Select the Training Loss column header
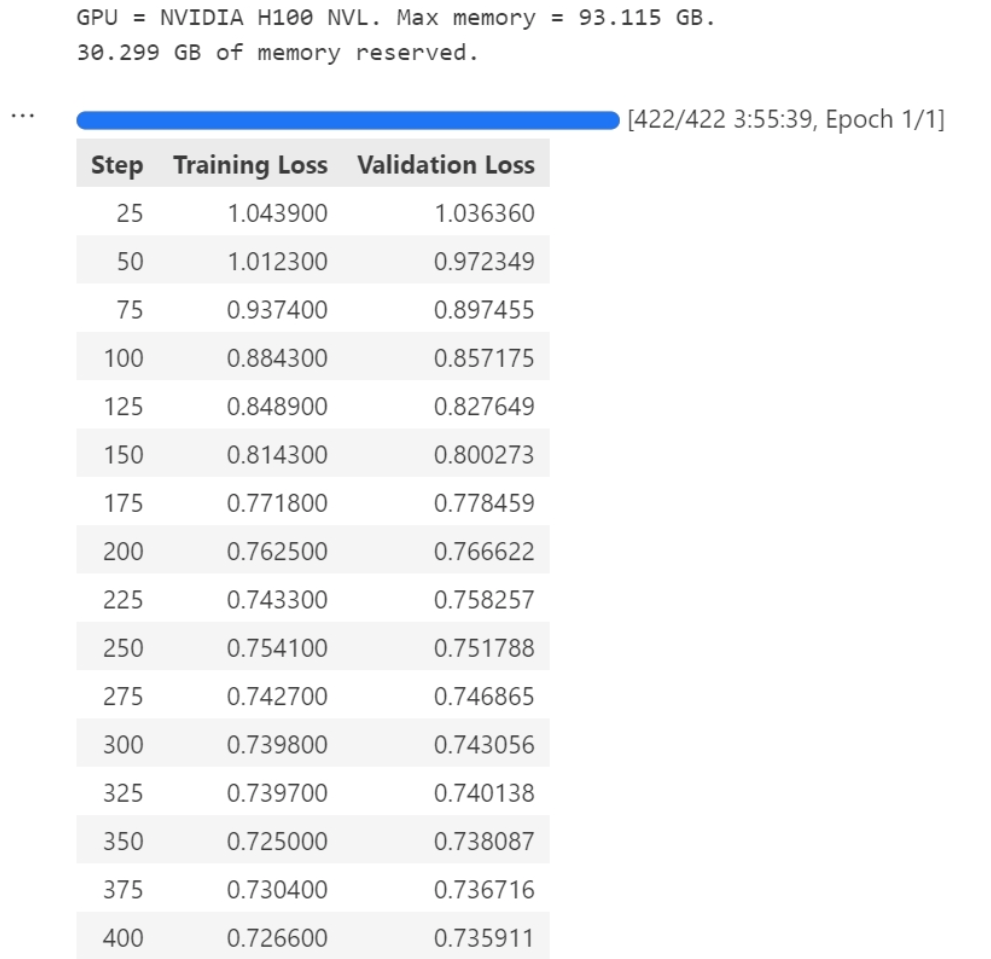Viewport: 991px width, 959px height. (x=250, y=164)
